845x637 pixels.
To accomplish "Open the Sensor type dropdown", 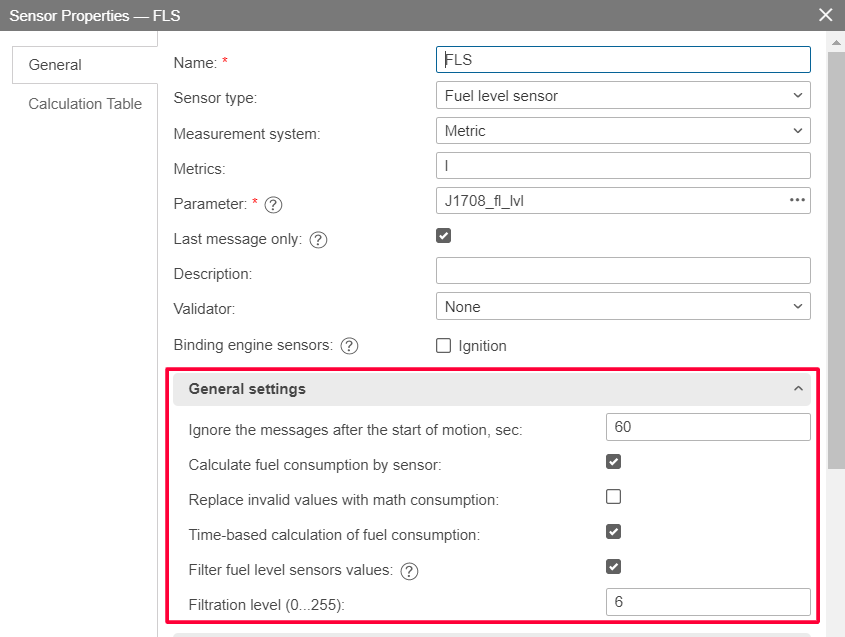I will click(623, 96).
